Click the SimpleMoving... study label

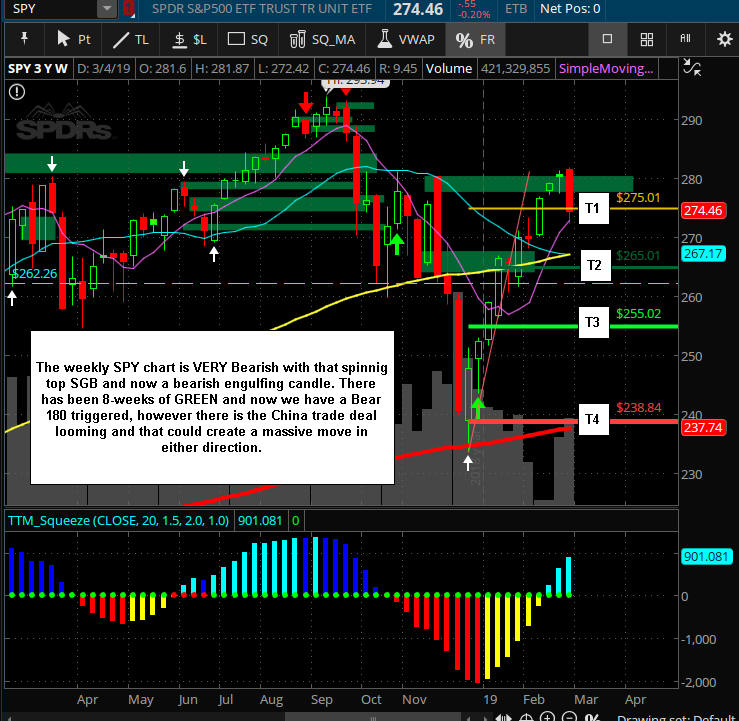tap(606, 69)
